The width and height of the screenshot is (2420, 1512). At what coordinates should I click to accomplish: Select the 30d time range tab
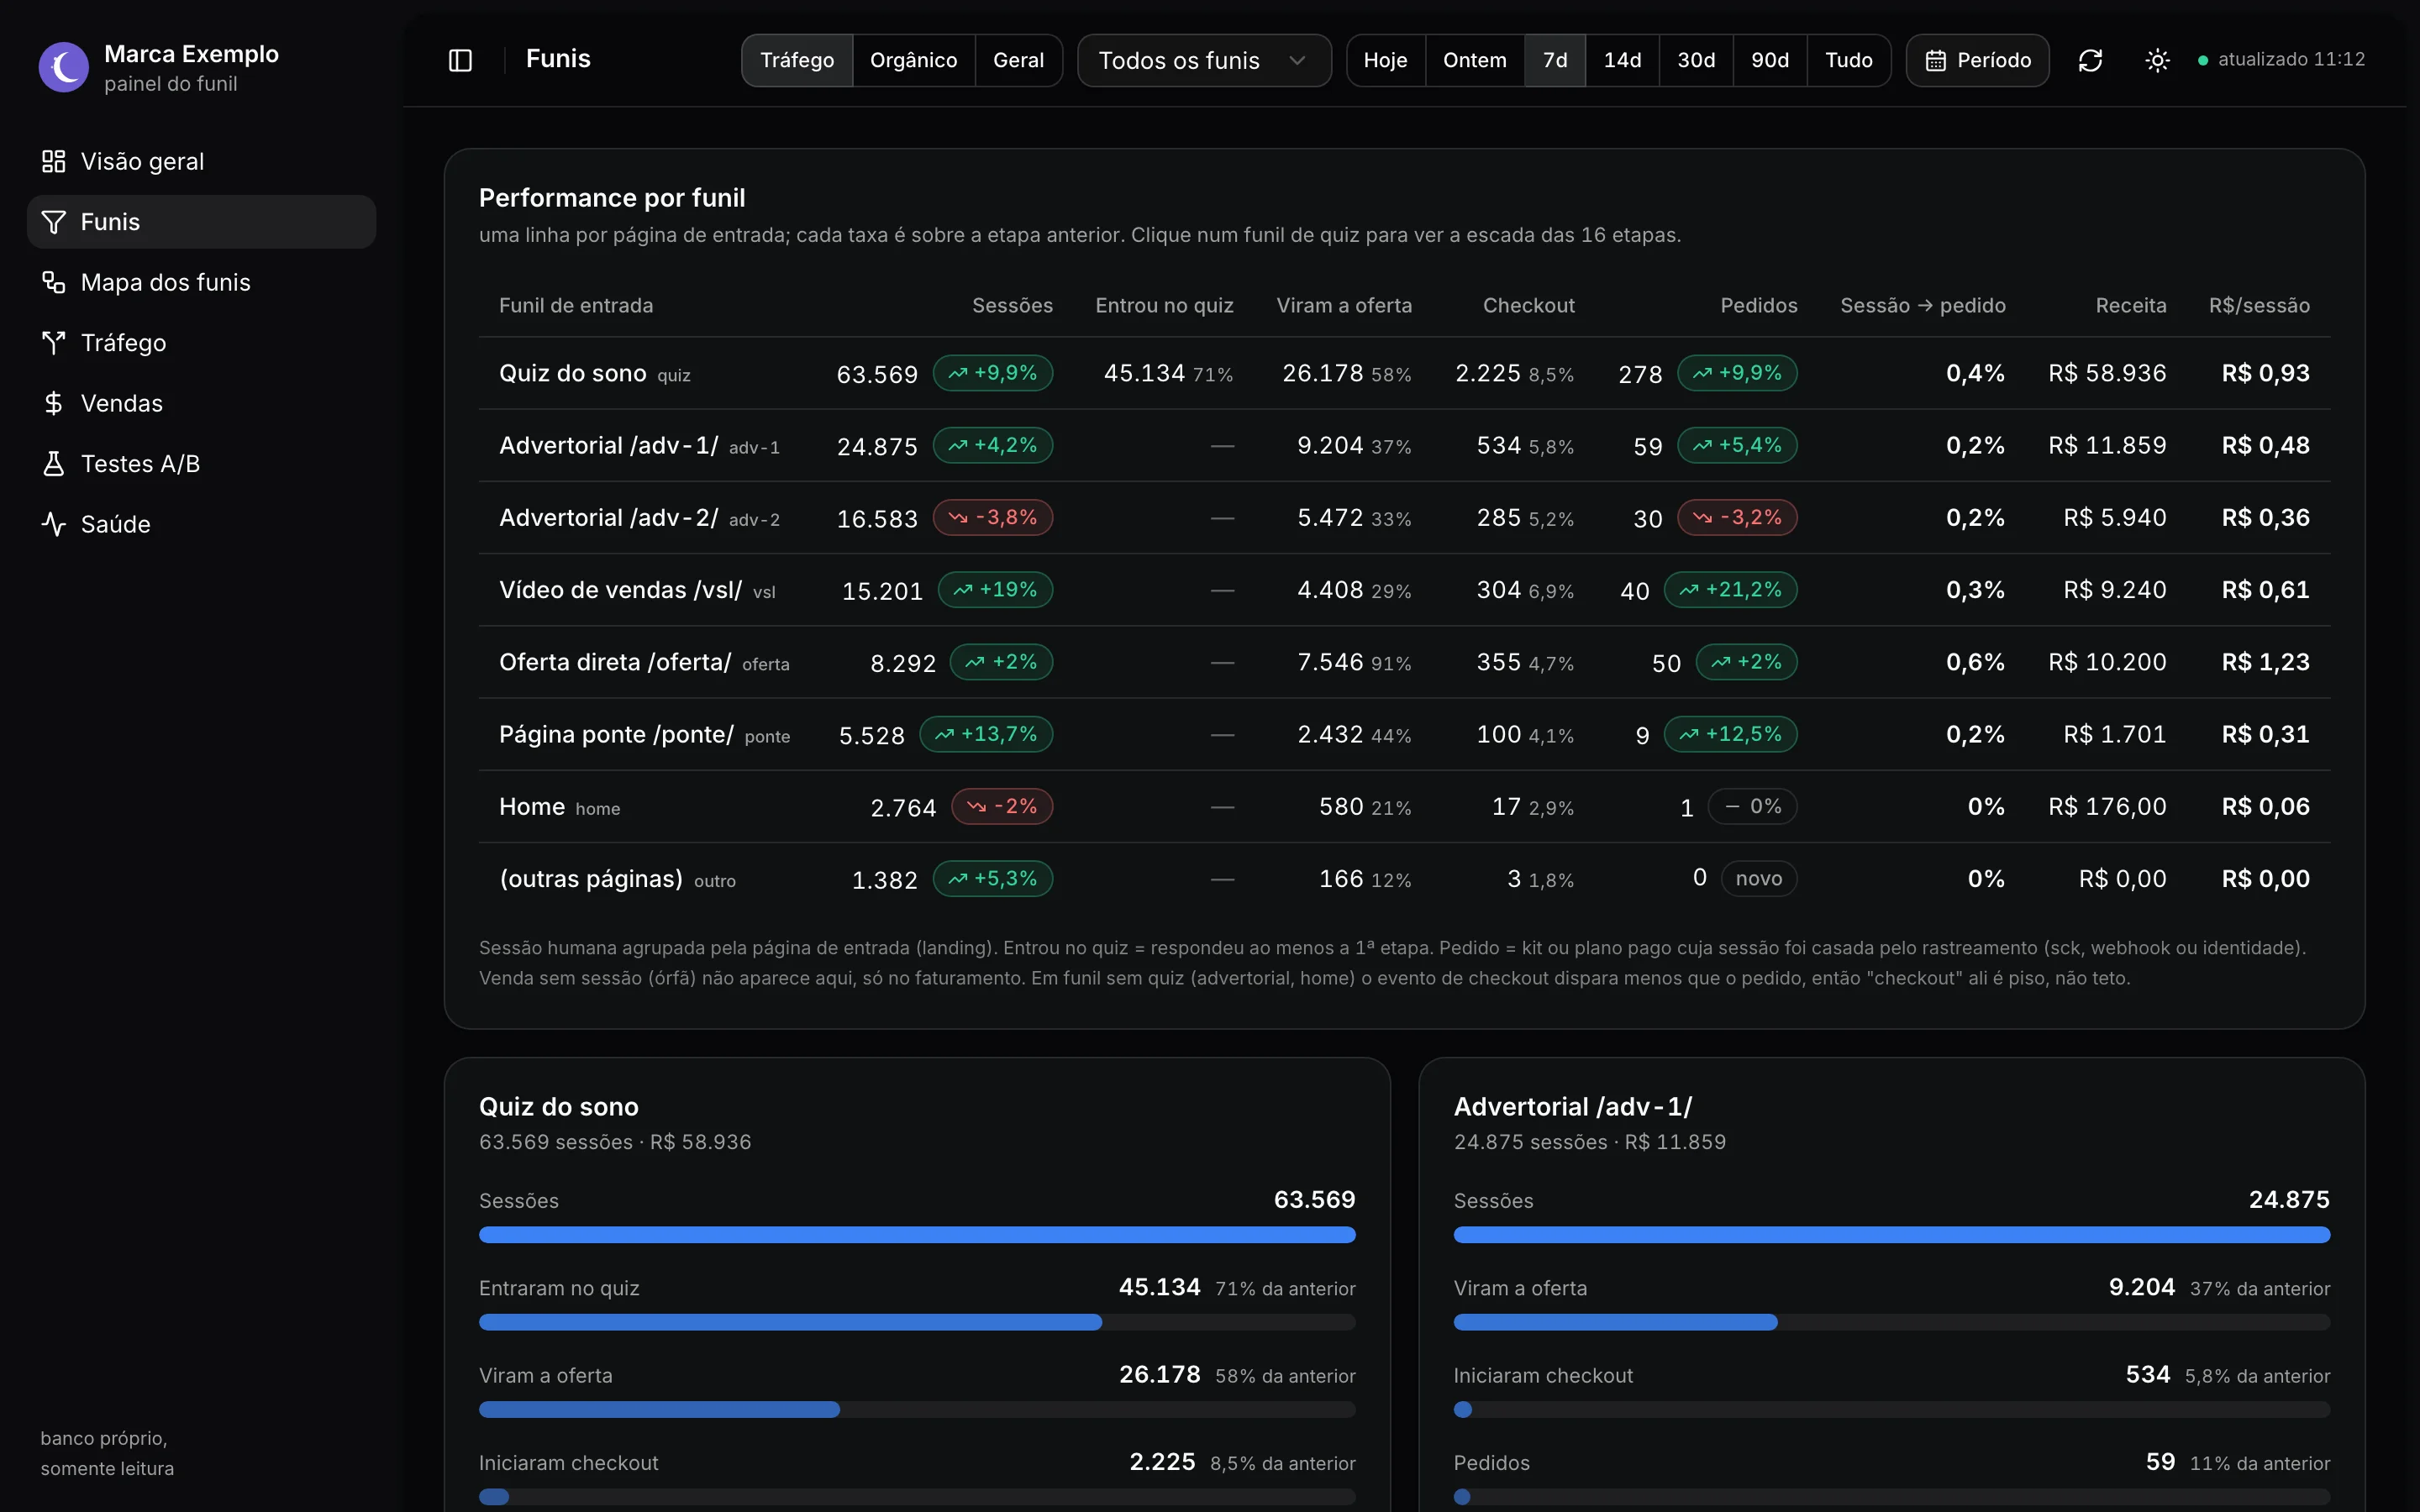coord(1696,60)
